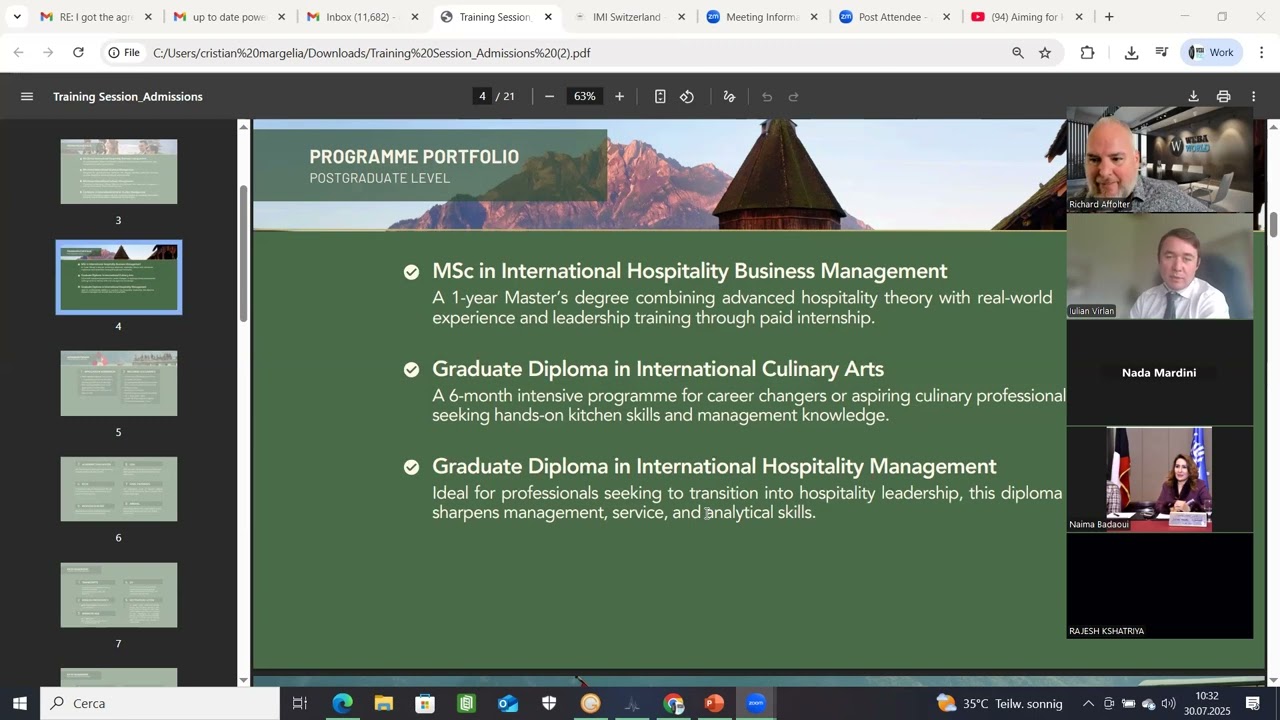Open the weather widget showing 35°C

[998, 704]
